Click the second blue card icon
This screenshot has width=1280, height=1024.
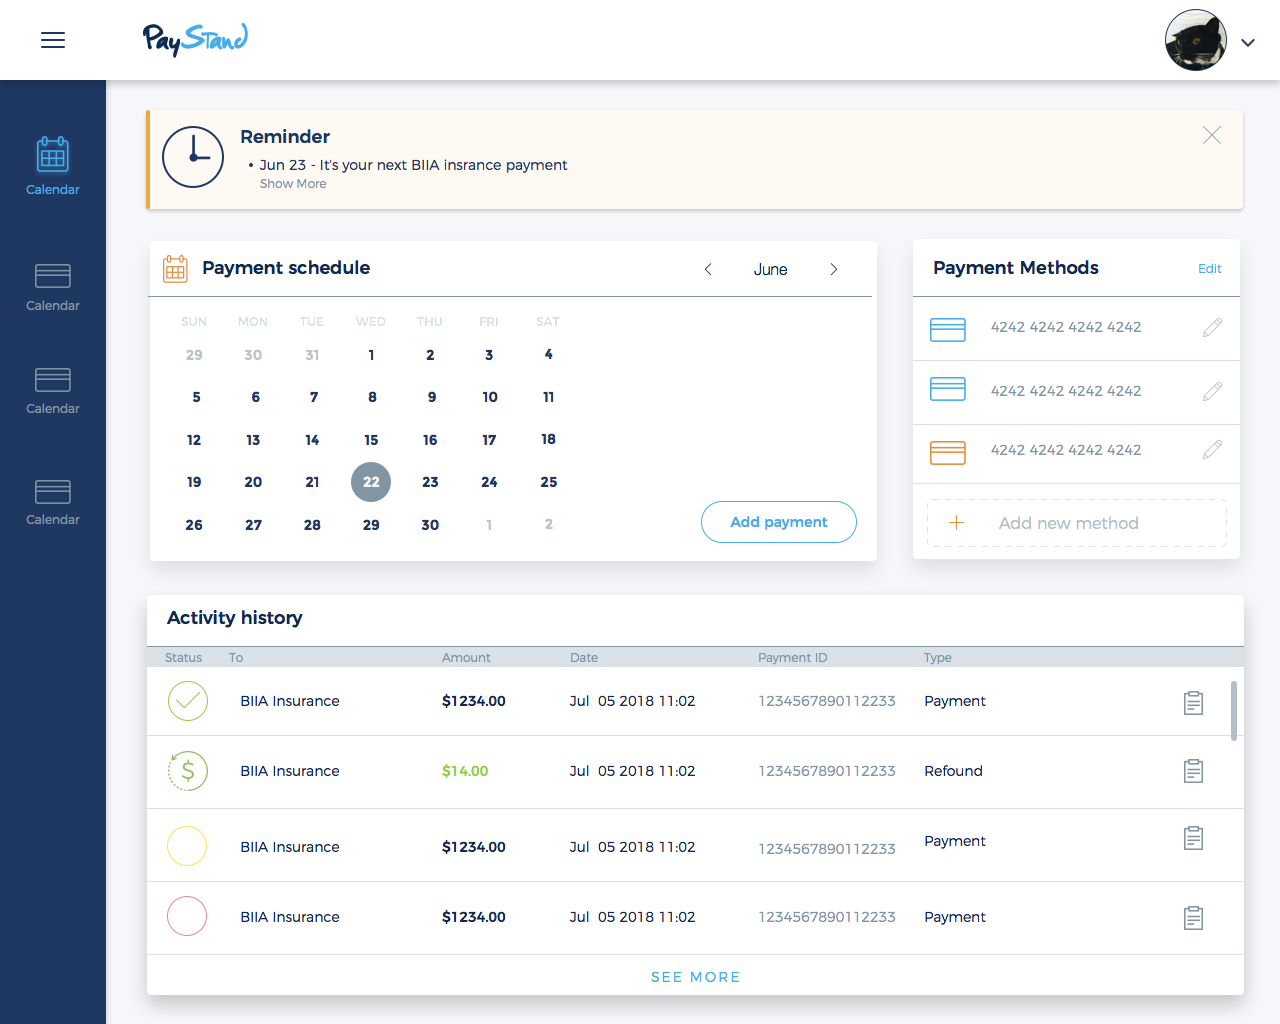click(948, 389)
